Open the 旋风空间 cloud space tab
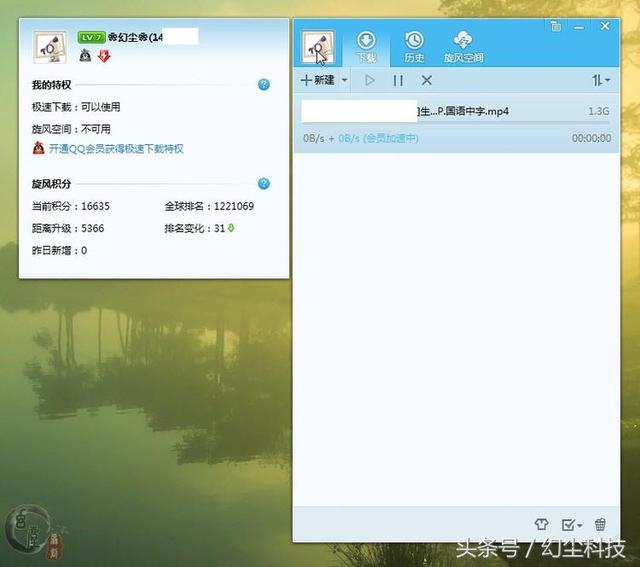This screenshot has width=640, height=567. [463, 47]
